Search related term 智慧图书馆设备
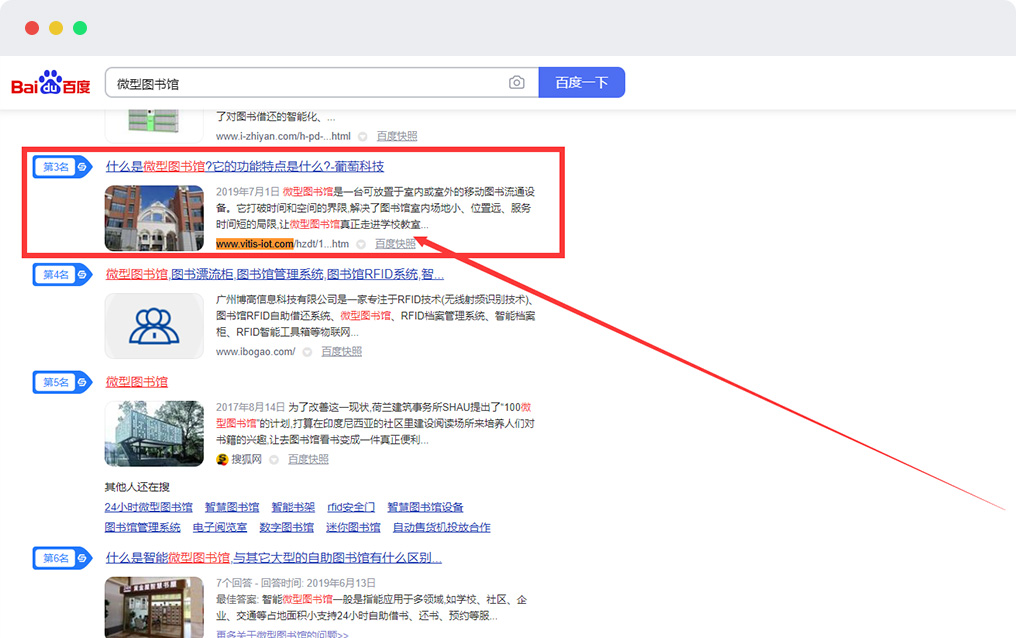Screen dimensions: 1016x638 pos(425,507)
